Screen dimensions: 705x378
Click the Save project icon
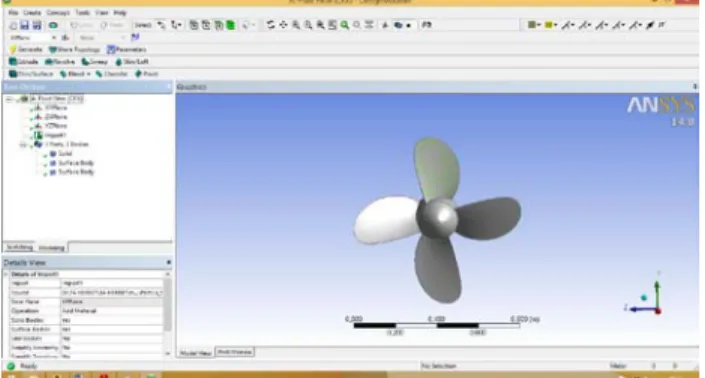pos(25,25)
